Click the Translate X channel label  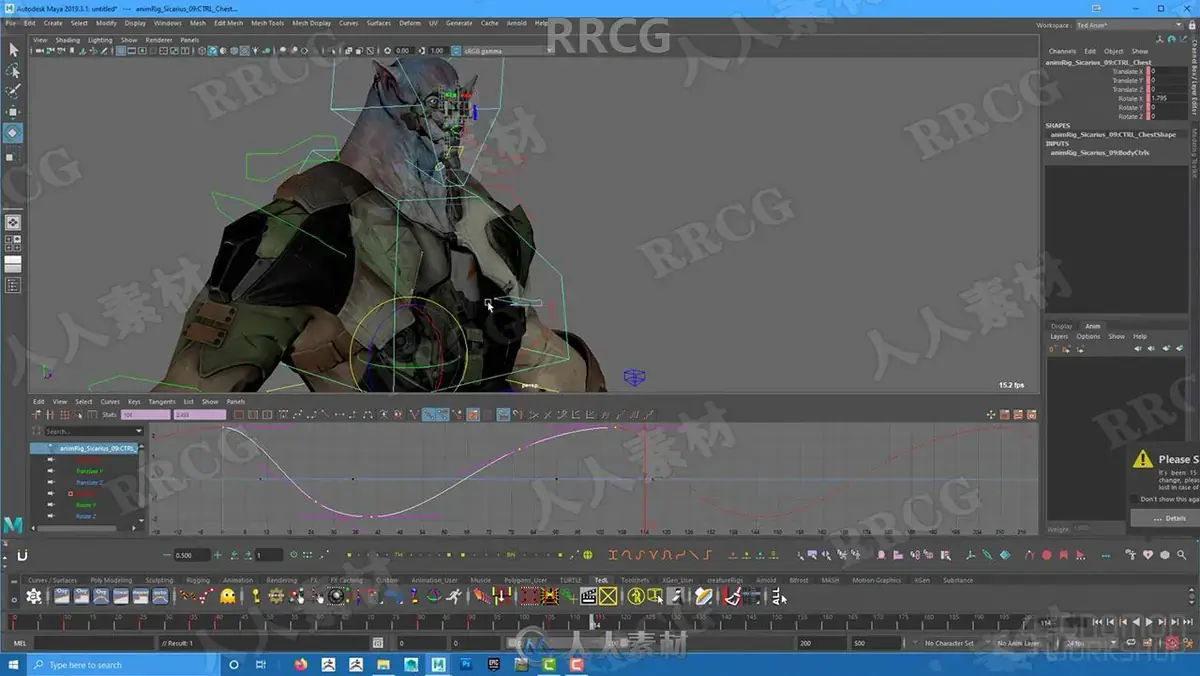pos(1127,71)
